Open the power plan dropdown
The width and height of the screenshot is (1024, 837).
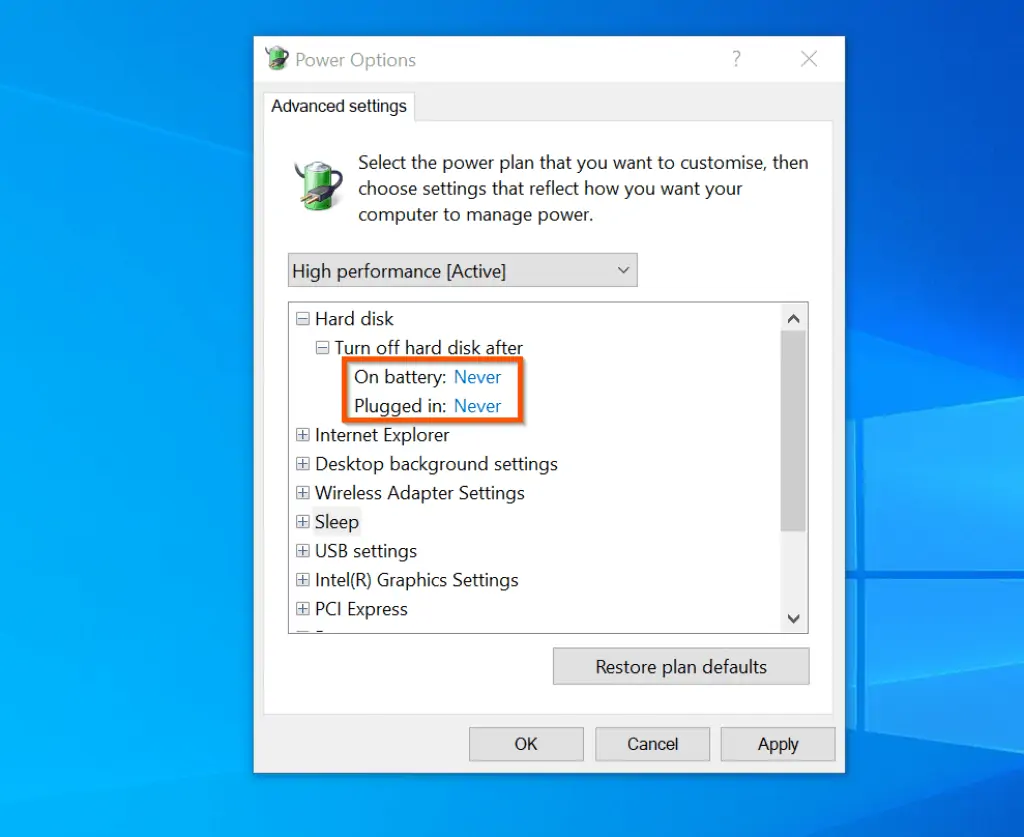(623, 270)
